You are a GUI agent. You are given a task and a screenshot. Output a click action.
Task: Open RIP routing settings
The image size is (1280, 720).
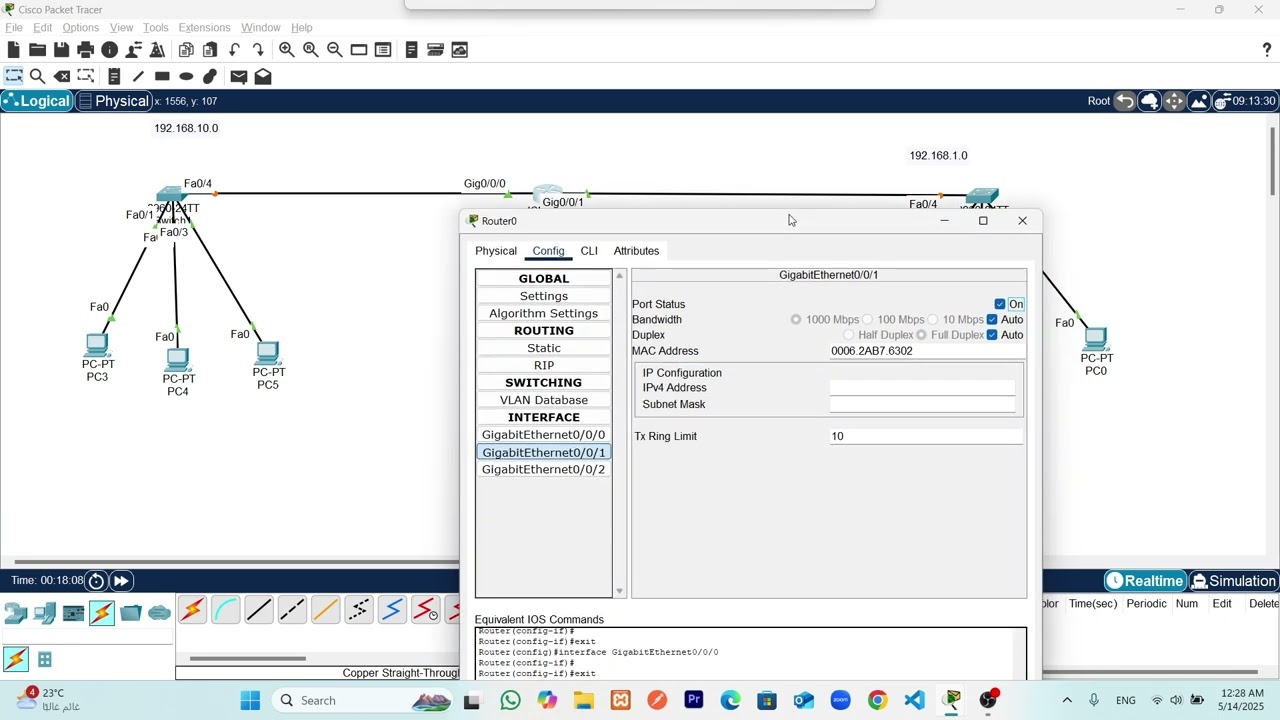543,365
